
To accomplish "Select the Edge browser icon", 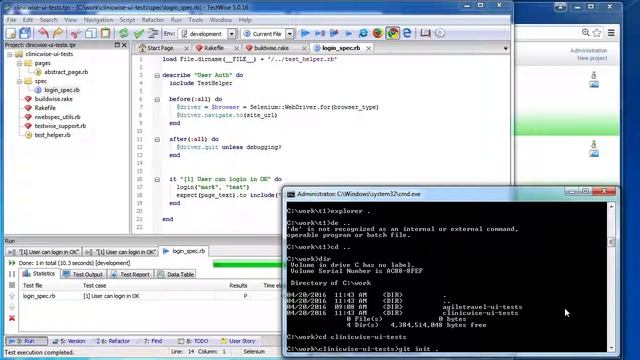I will [x=407, y=33].
